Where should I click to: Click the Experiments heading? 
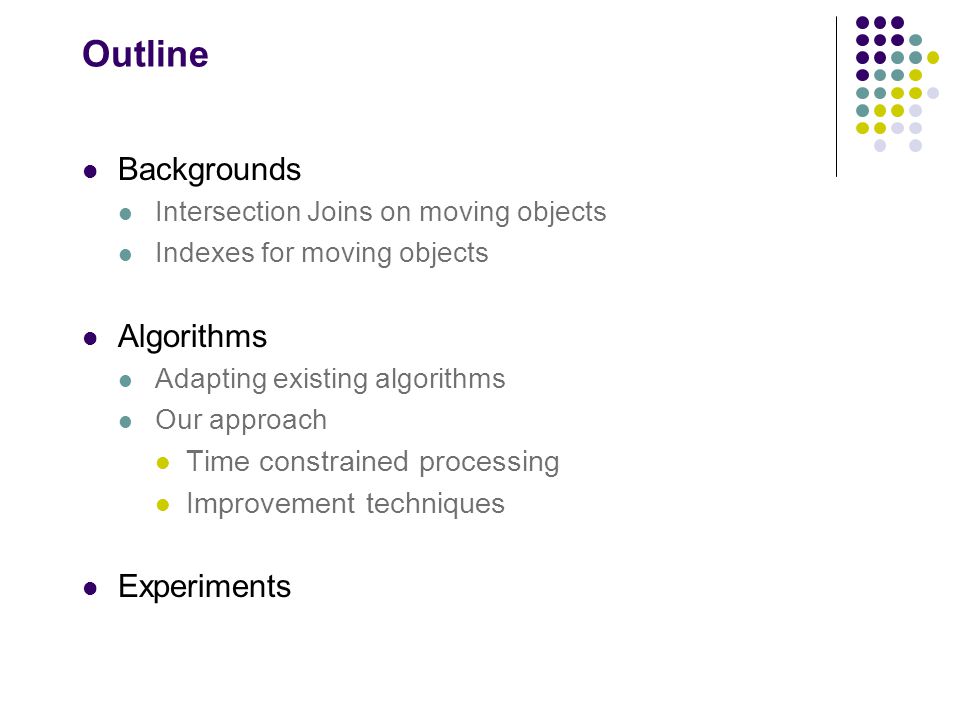tap(204, 587)
